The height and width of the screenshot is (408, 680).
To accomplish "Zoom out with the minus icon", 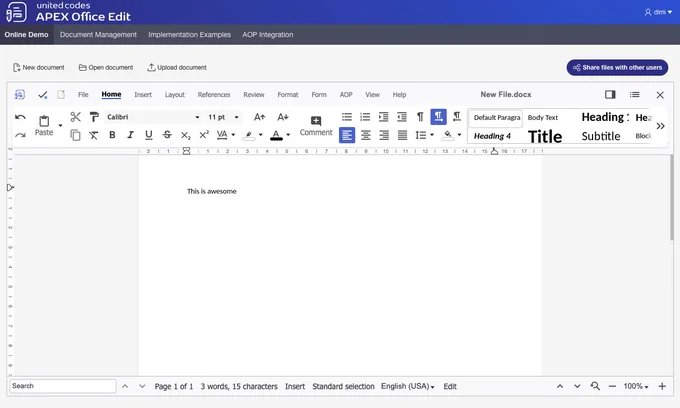I will click(612, 386).
